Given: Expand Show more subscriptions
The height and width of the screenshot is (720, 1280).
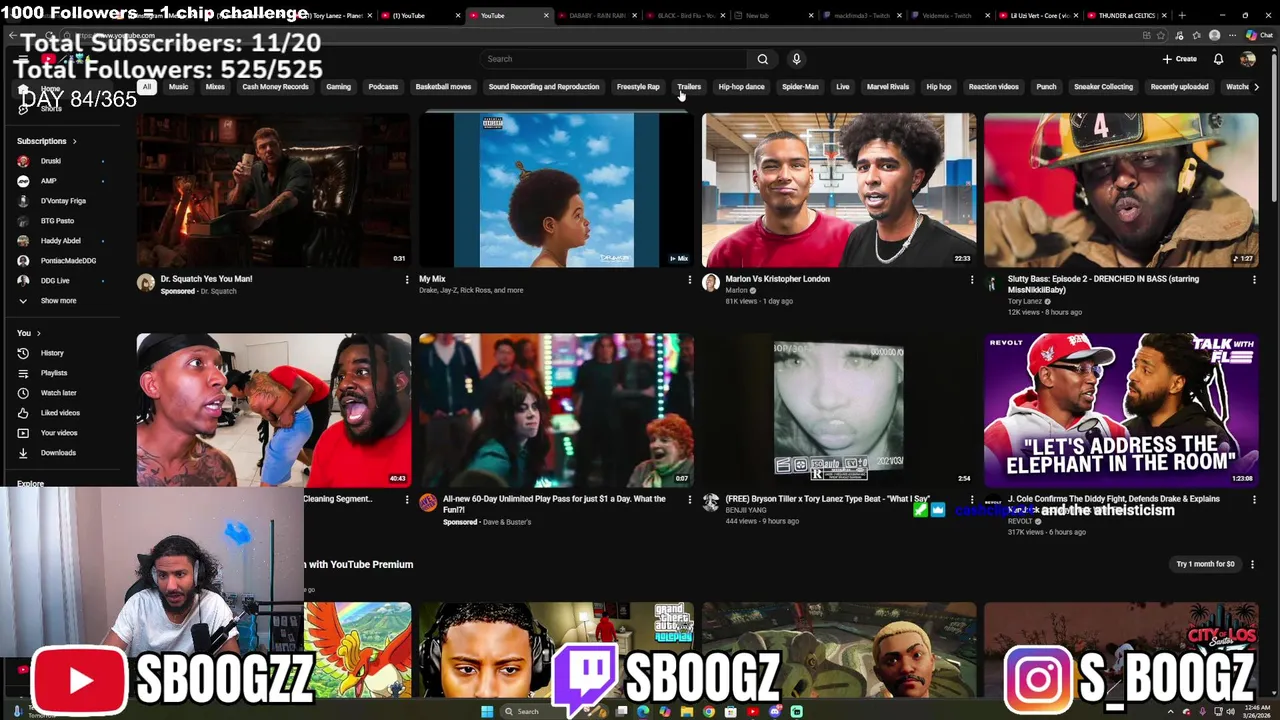Looking at the screenshot, I should pyautogui.click(x=58, y=301).
